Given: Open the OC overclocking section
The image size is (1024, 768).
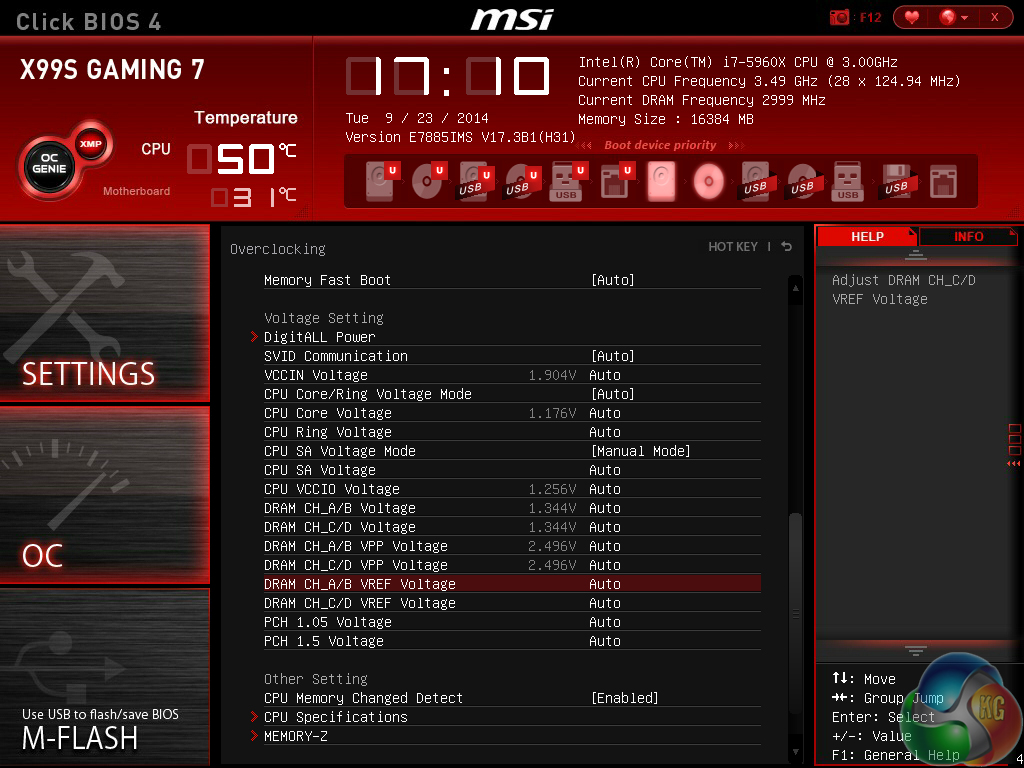Looking at the screenshot, I should (x=105, y=495).
